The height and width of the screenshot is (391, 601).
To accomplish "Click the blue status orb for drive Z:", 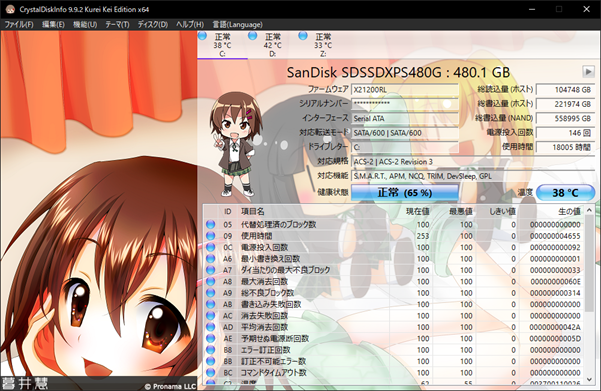I will (303, 36).
